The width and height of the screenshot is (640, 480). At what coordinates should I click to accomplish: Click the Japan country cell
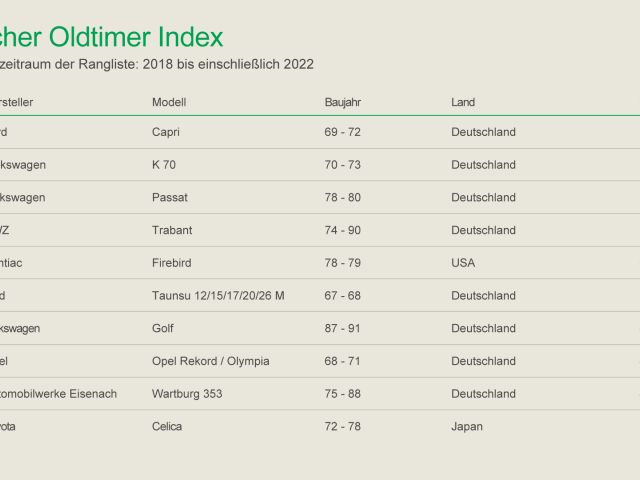coord(467,426)
